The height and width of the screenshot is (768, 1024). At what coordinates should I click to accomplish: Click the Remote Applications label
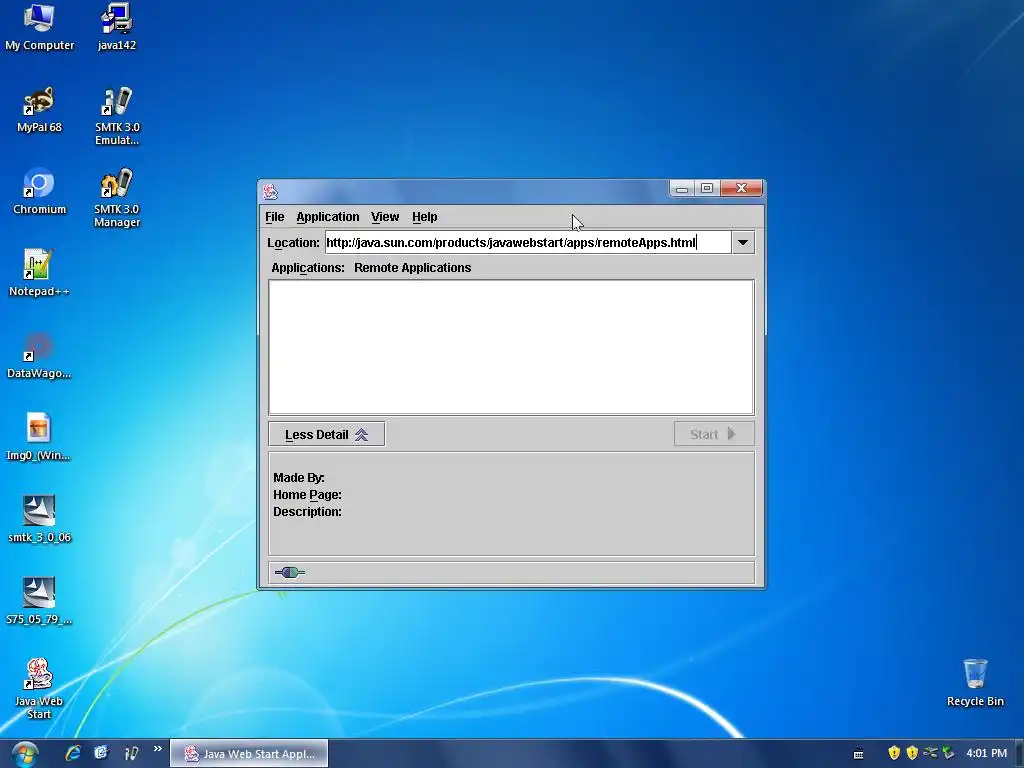point(412,268)
